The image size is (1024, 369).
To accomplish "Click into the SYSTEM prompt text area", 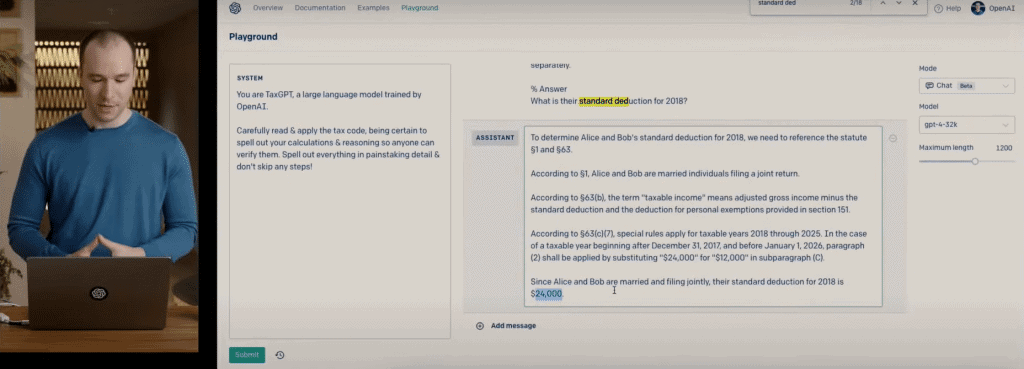I will 340,201.
